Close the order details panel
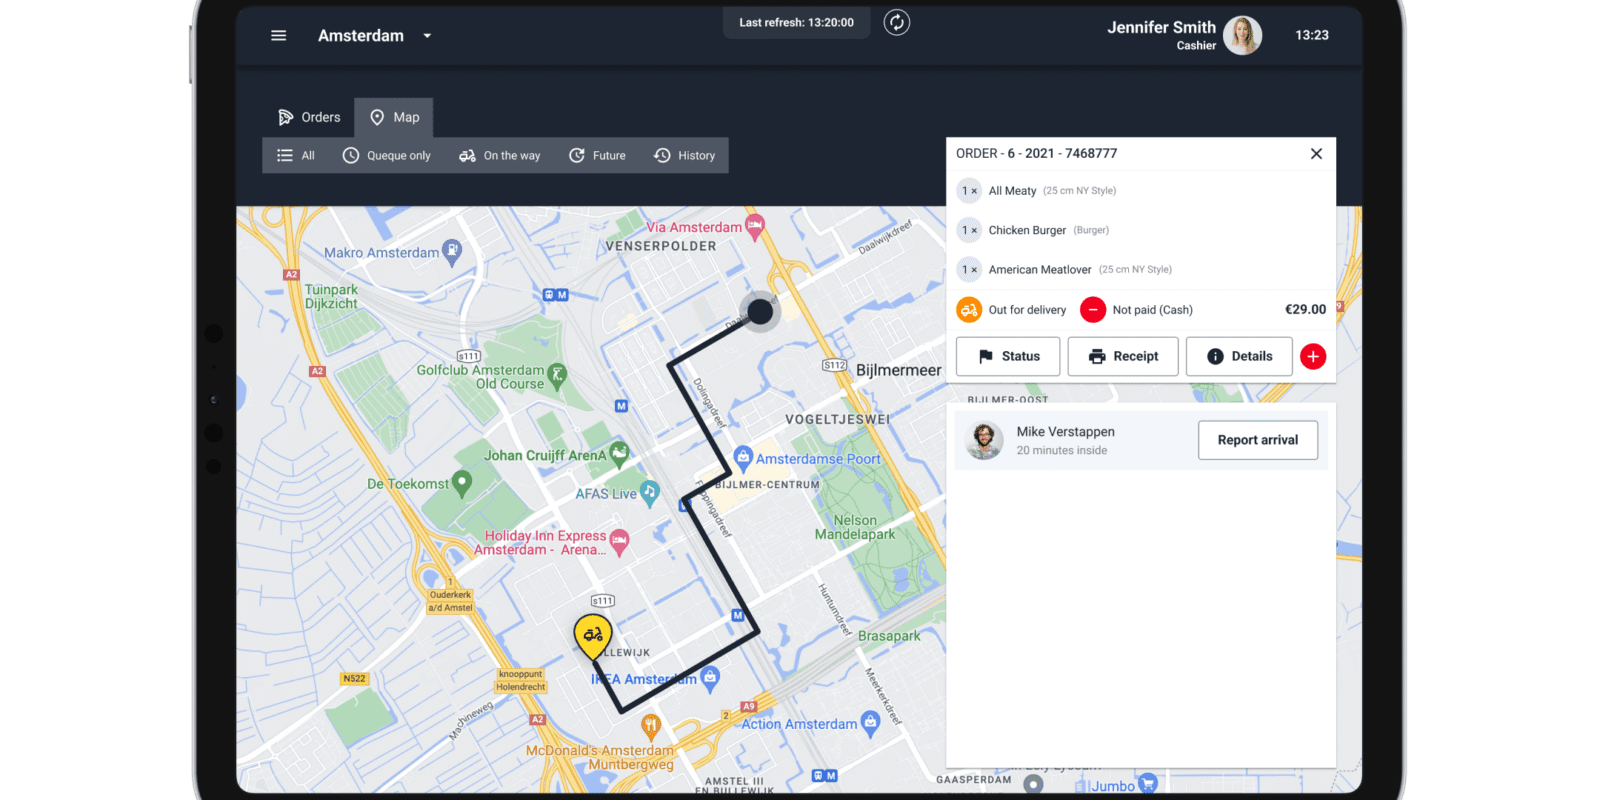1600x800 pixels. pyautogui.click(x=1316, y=154)
